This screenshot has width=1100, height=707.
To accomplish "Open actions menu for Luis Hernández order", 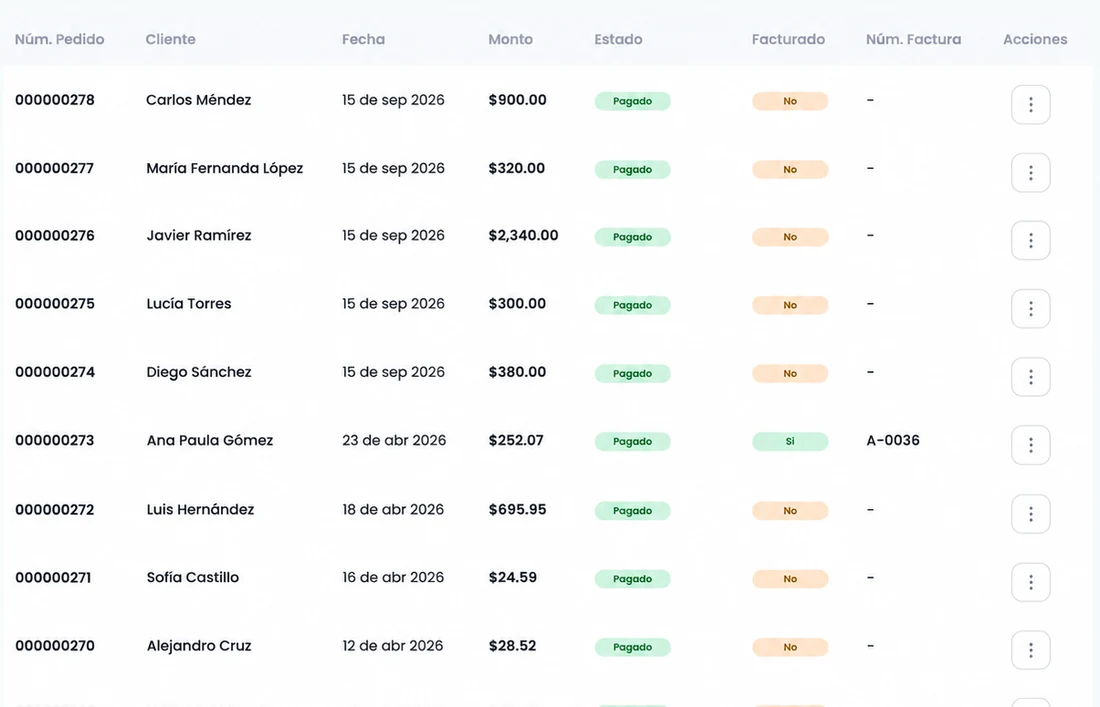I will pos(1031,514).
